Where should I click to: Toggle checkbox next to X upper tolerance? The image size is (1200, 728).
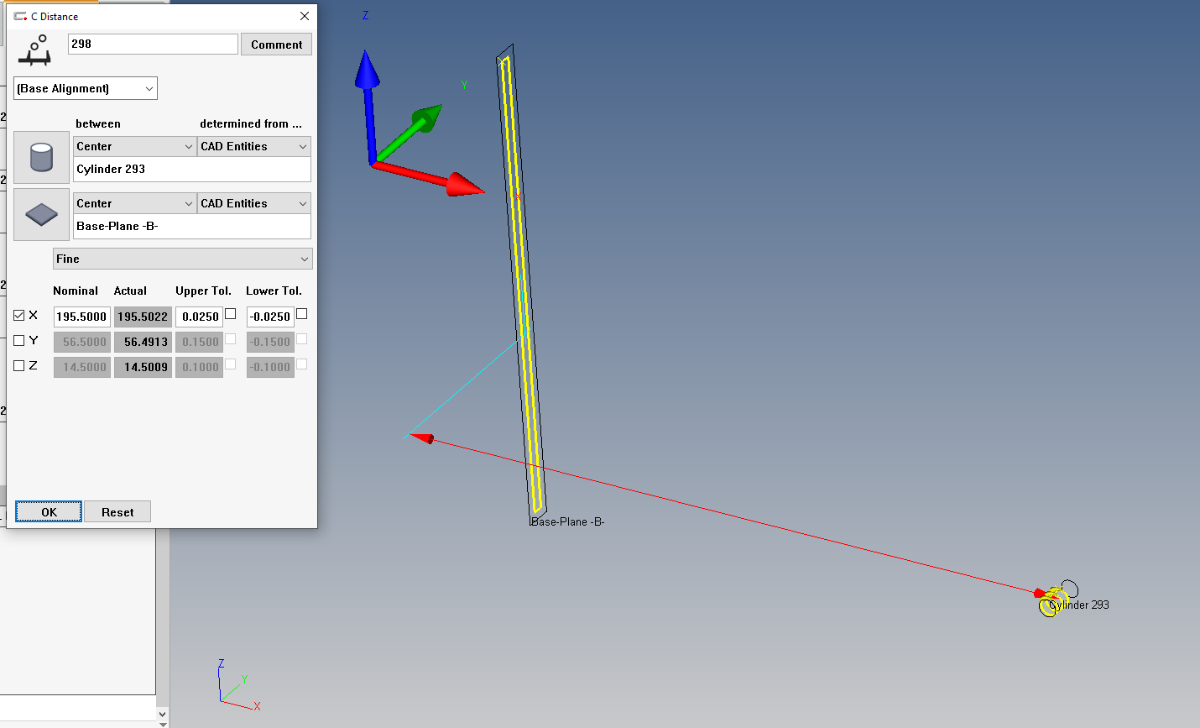pos(231,313)
